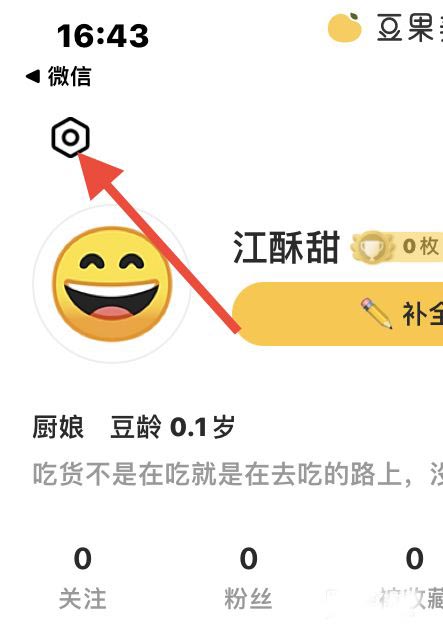
Task: Tap the 豆龄 0.1岁 age label
Action: point(173,427)
